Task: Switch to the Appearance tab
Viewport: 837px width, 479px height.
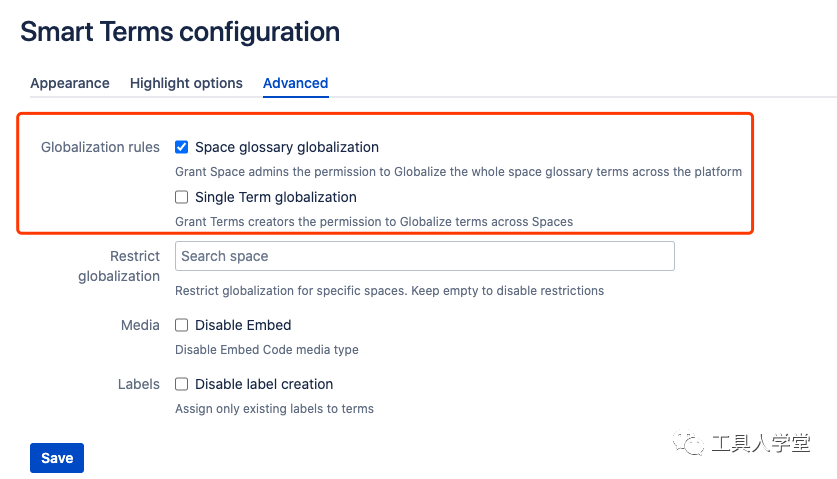Action: click(70, 83)
